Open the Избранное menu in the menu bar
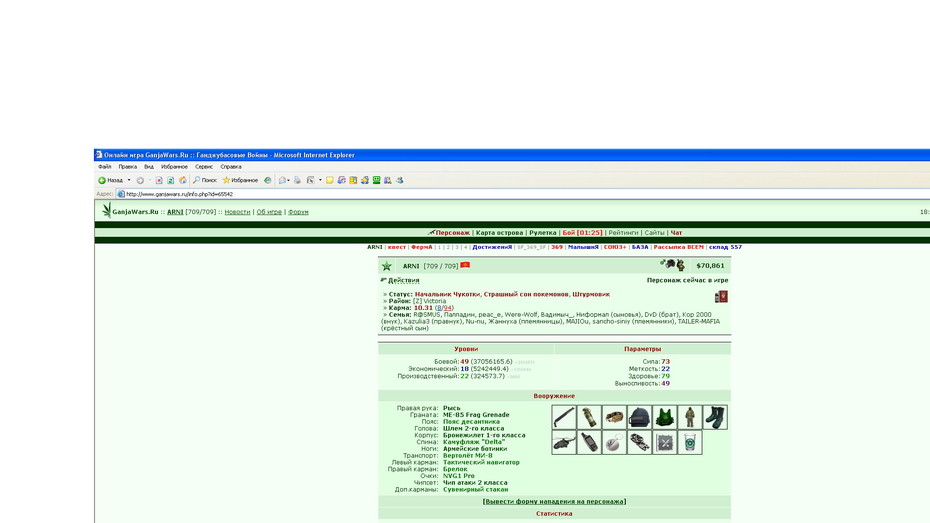Viewport: 930px width, 523px height. (174, 167)
